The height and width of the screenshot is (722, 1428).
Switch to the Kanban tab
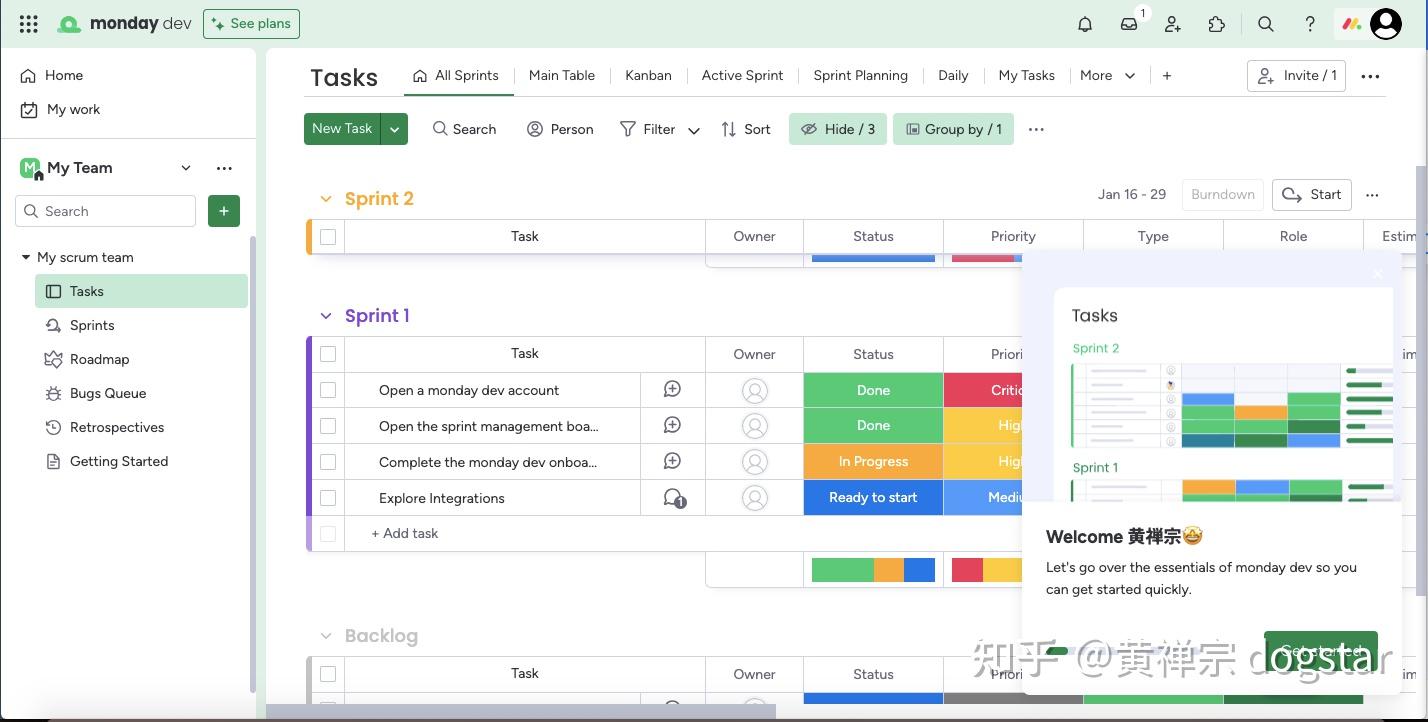[648, 75]
